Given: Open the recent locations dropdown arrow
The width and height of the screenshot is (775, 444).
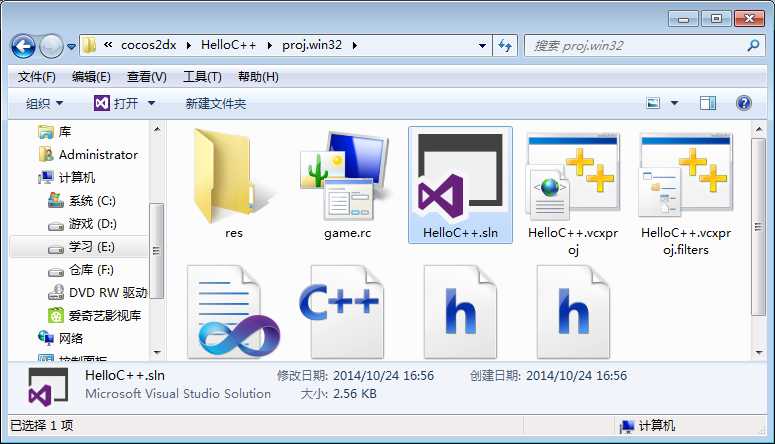Looking at the screenshot, I should [x=71, y=46].
